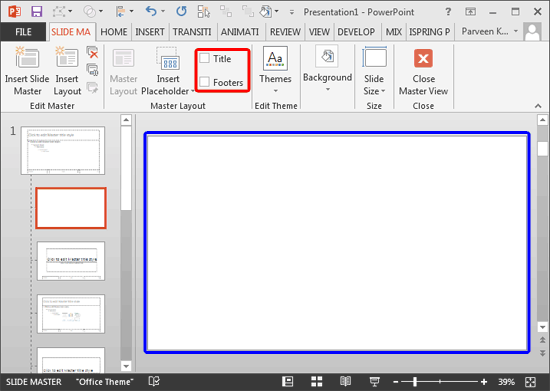550x391 pixels.
Task: Click the Undo arrow icon
Action: coord(151,12)
